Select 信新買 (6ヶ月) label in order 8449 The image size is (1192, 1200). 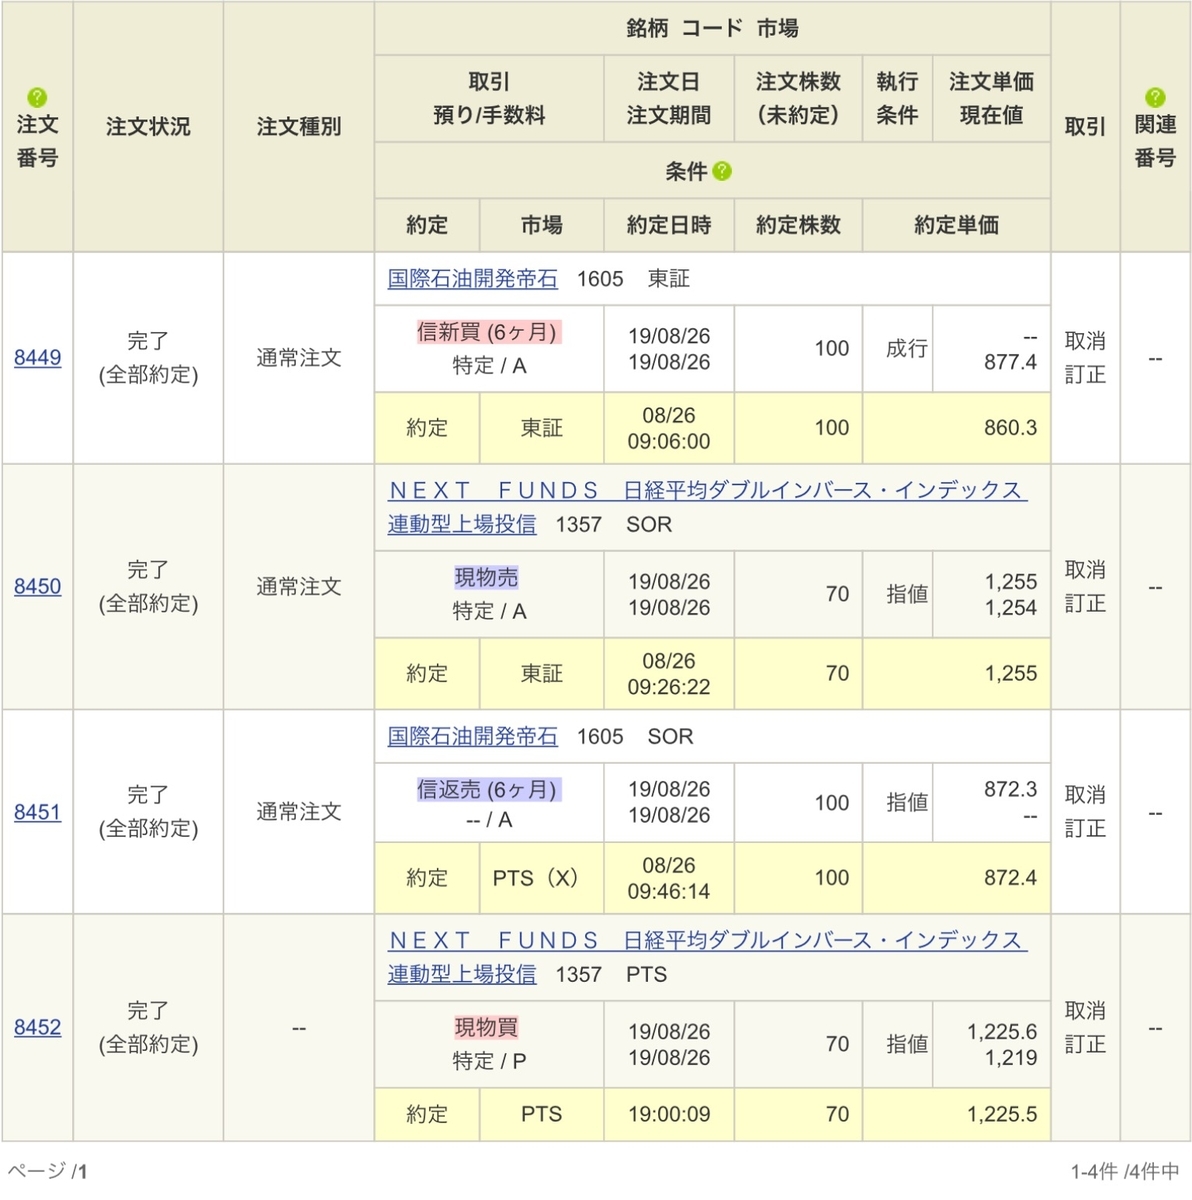click(x=488, y=332)
